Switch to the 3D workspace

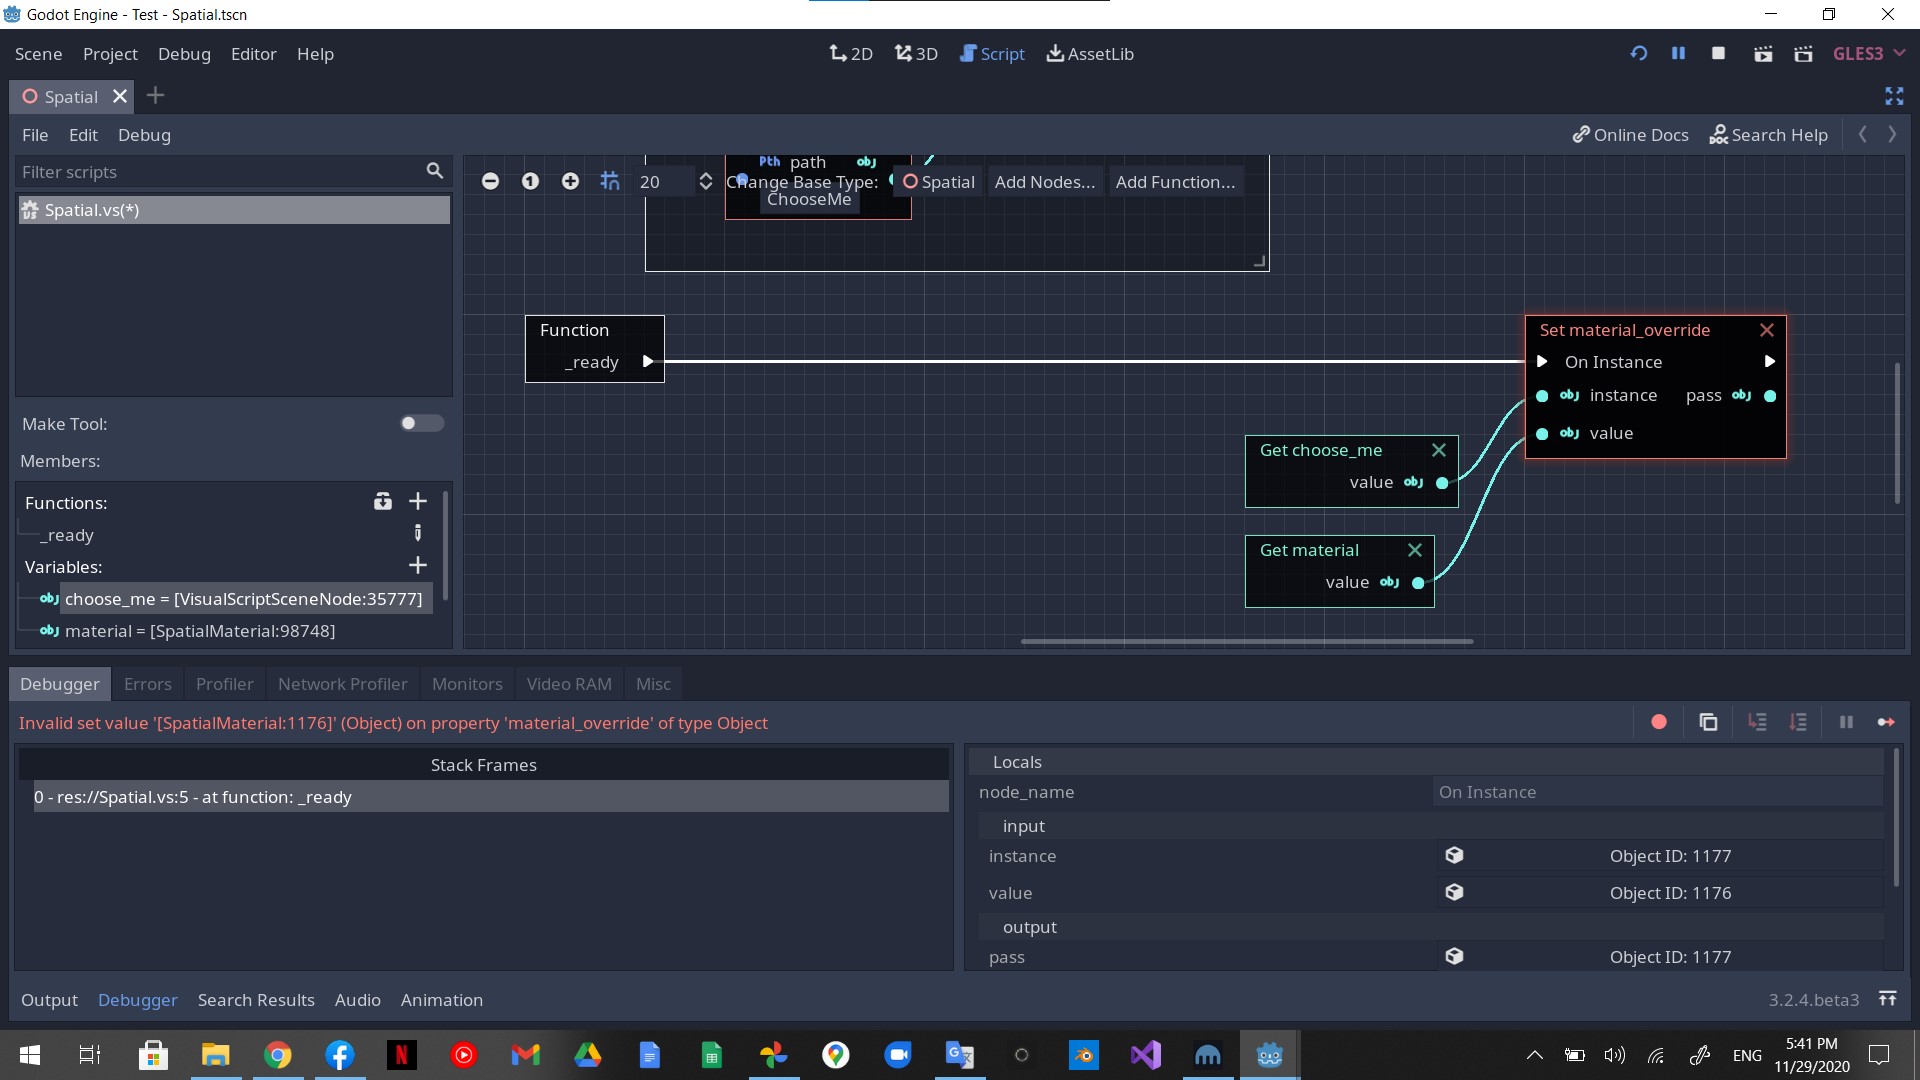point(916,54)
